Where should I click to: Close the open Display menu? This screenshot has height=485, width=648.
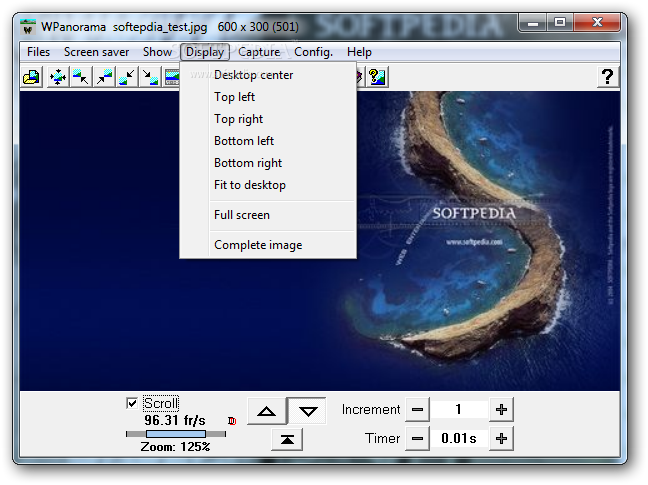[205, 52]
